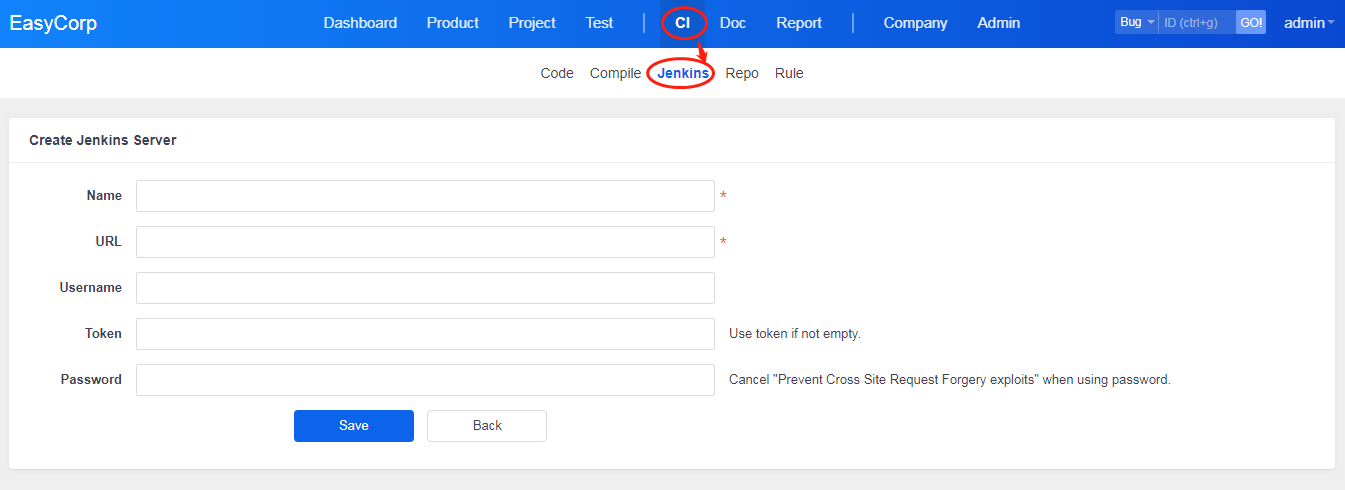This screenshot has height=490, width=1345.
Task: Go to the Product section
Action: pos(452,23)
